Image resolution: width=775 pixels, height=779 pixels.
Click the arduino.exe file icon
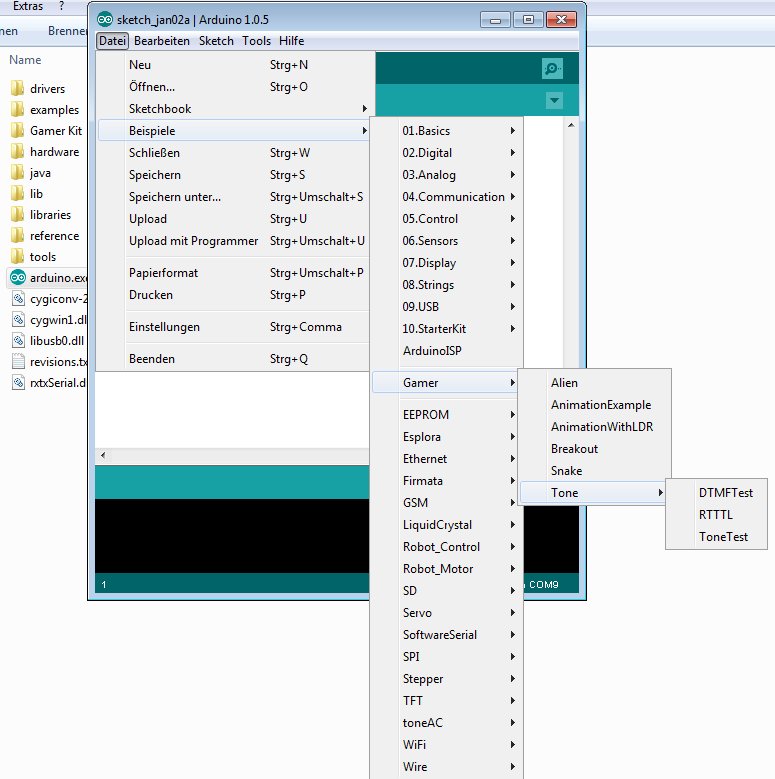point(18,277)
